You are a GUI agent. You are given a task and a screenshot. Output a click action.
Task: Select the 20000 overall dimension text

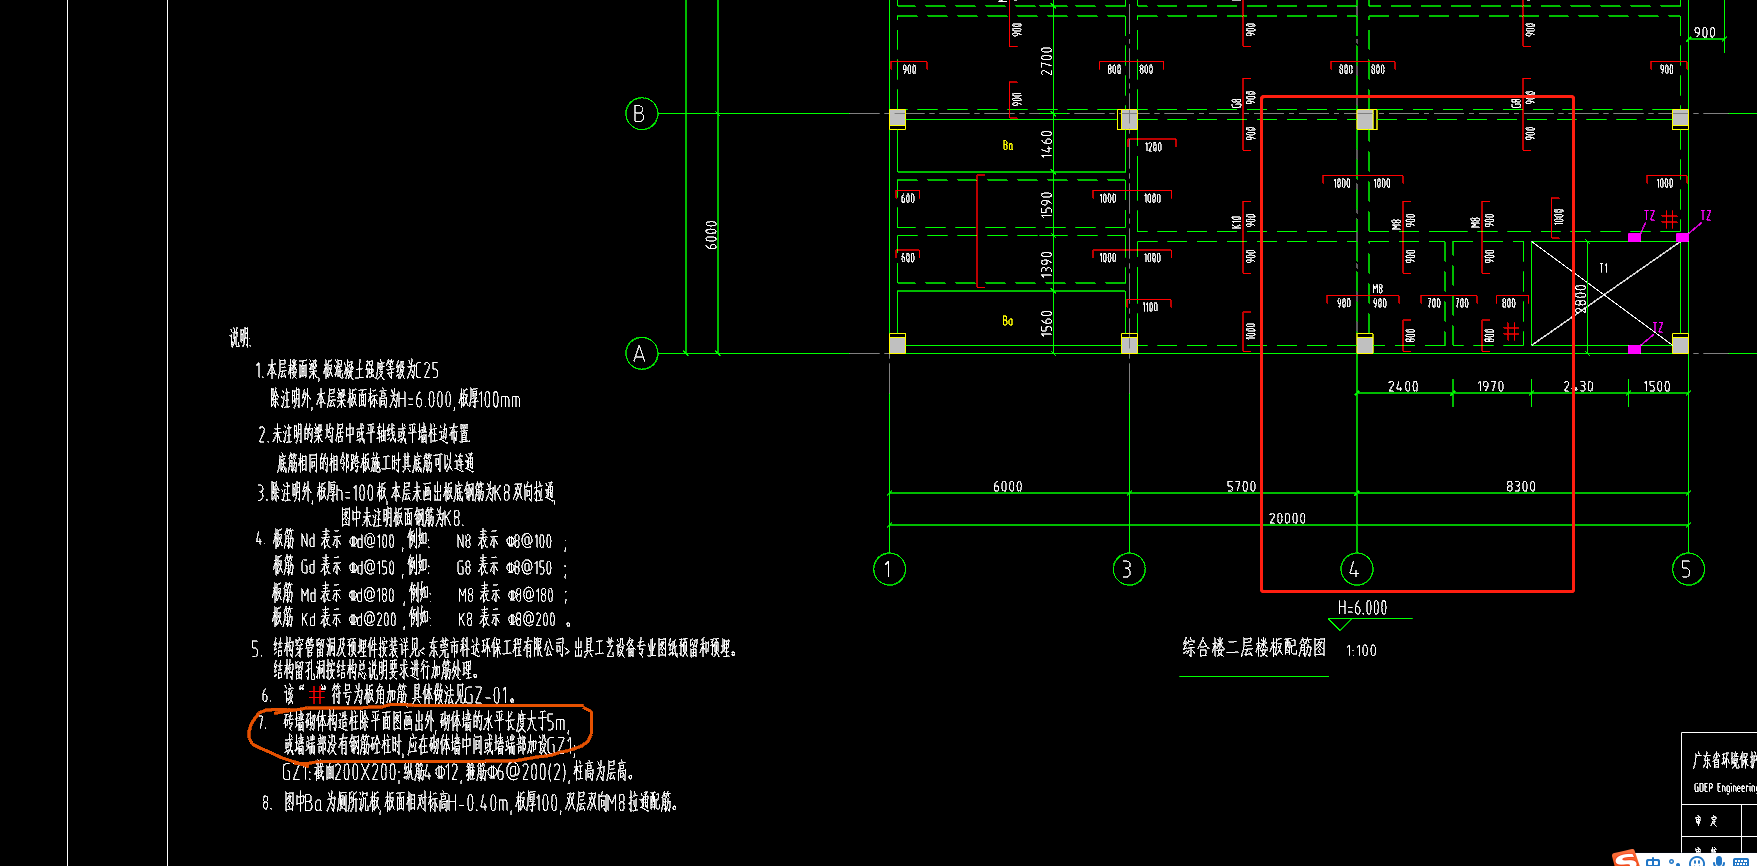[1287, 518]
